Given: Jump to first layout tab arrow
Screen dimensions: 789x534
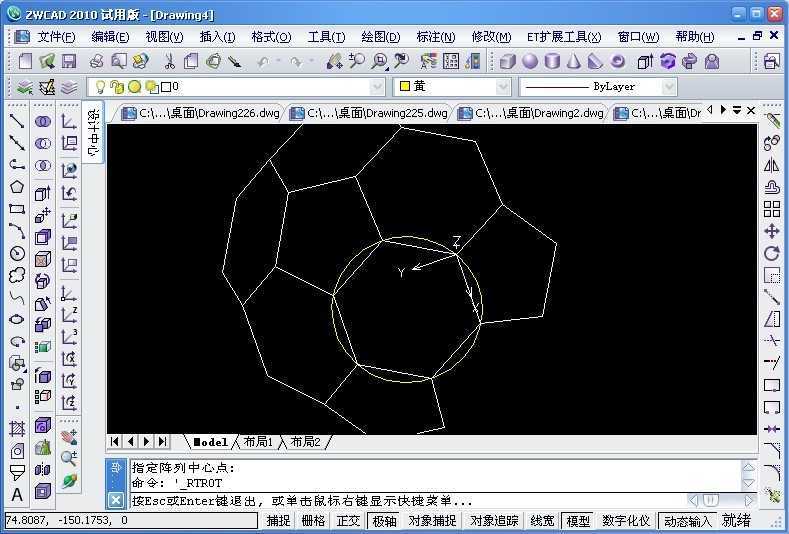Looking at the screenshot, I should pos(115,441).
